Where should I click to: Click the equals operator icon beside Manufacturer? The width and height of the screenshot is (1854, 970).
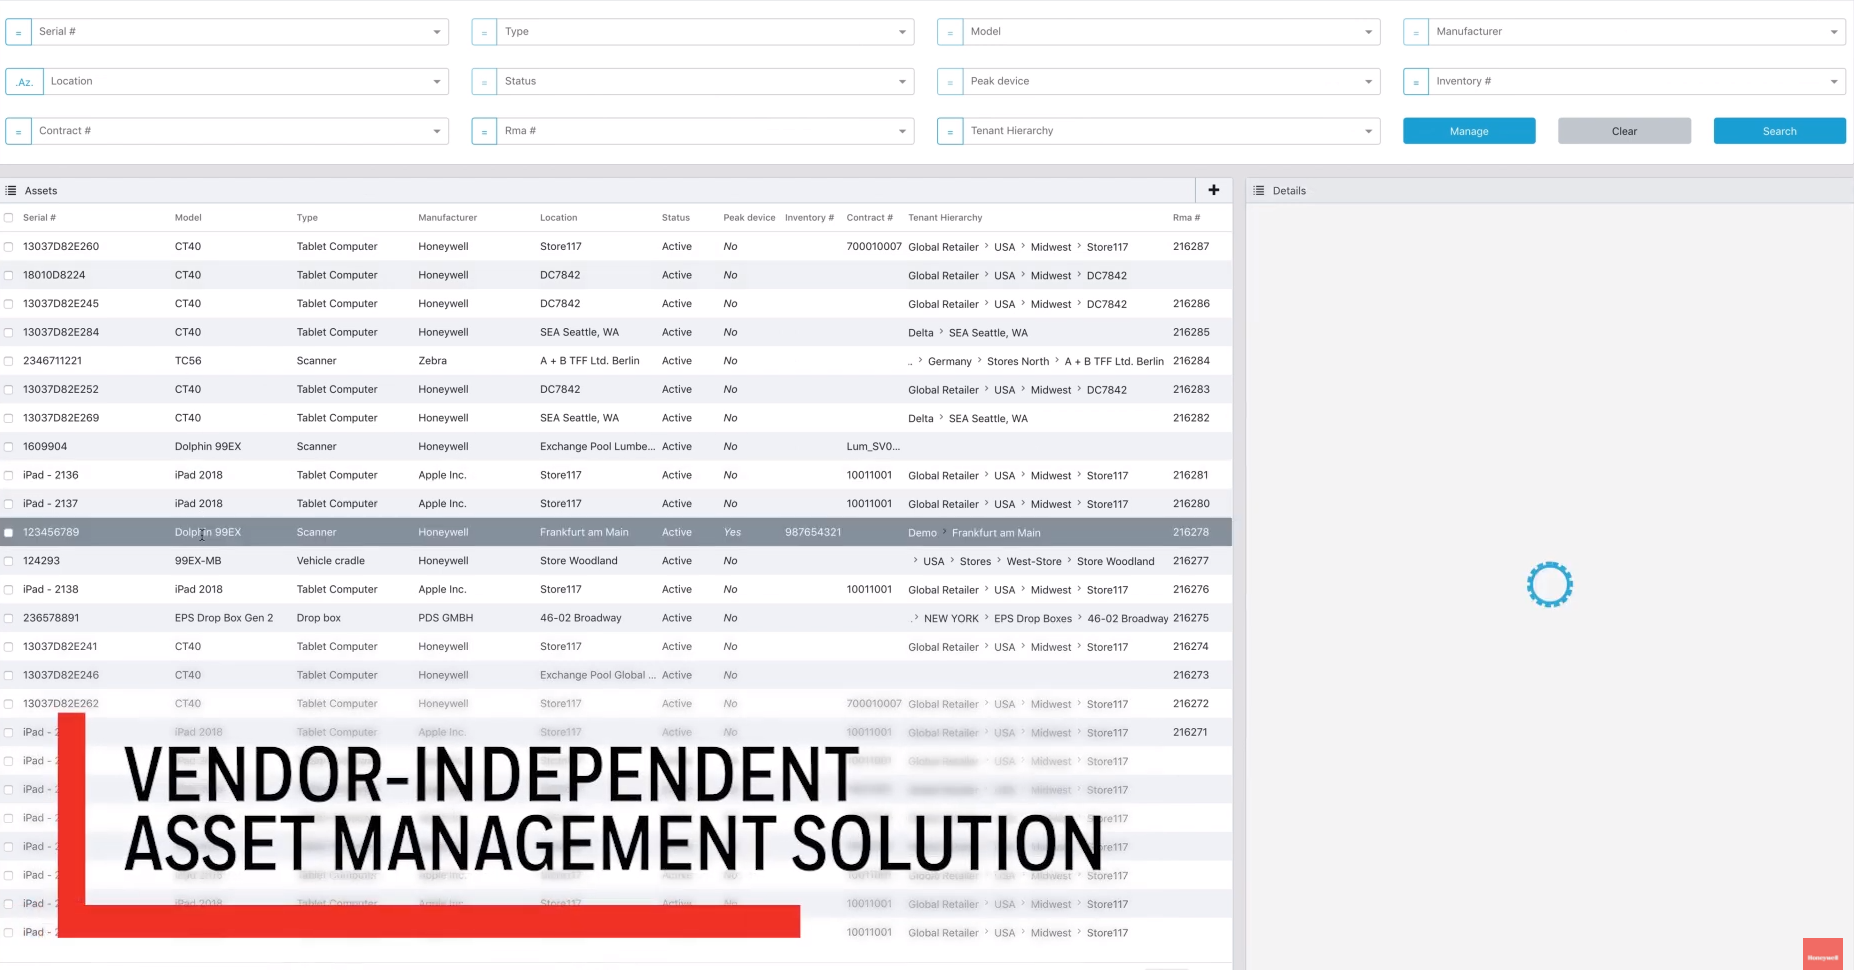click(1416, 32)
